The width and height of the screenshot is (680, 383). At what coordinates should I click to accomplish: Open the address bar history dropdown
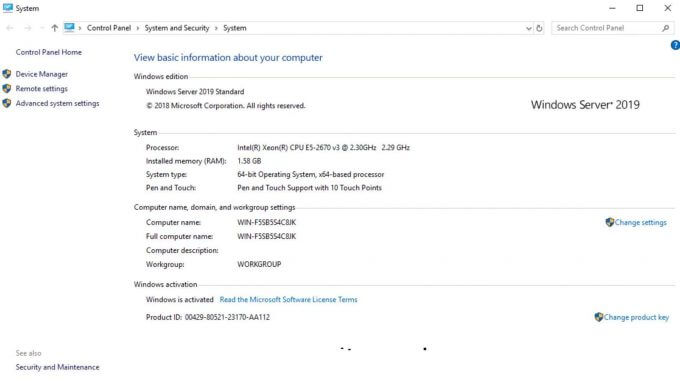pos(528,28)
